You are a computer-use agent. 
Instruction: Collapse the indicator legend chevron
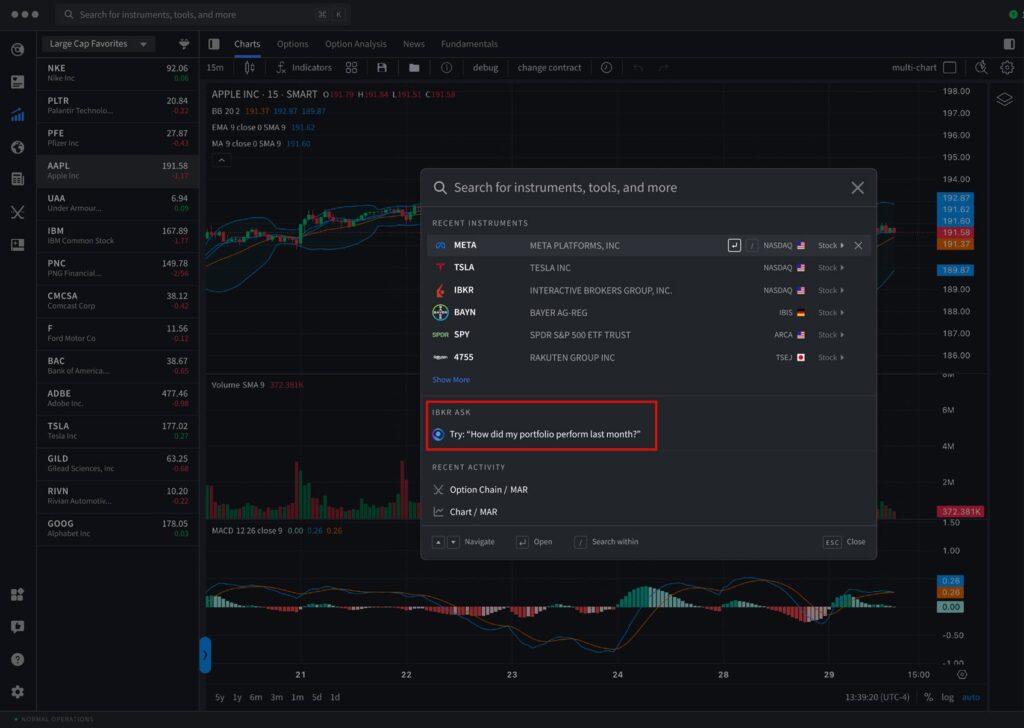point(222,160)
